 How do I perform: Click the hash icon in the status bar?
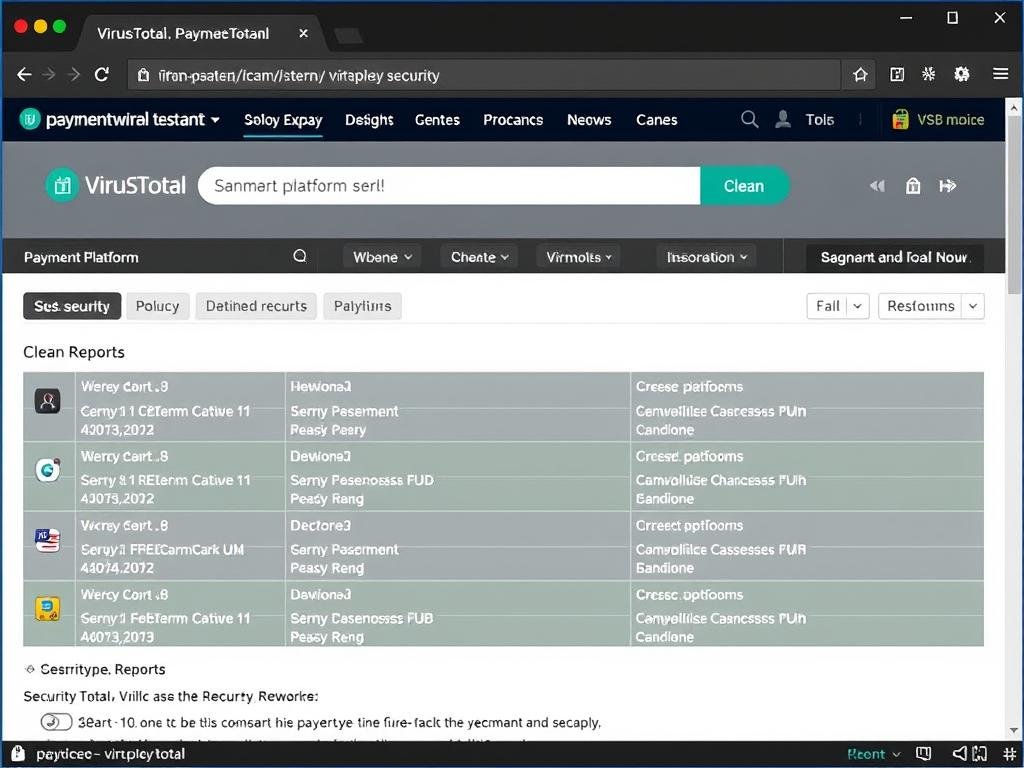1010,754
